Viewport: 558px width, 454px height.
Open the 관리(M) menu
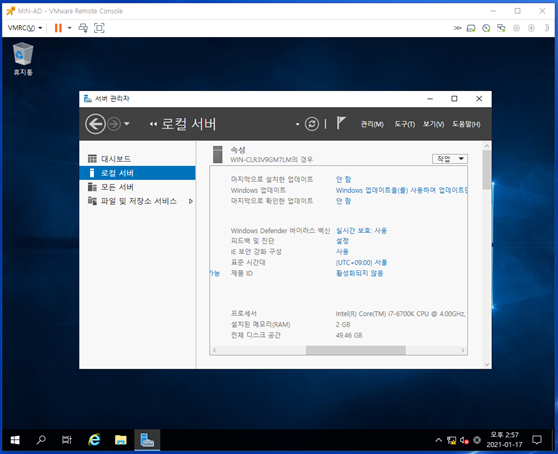coord(372,124)
